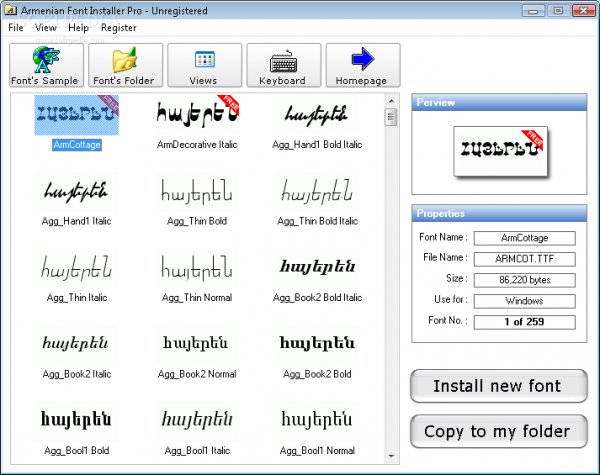Viewport: 600px width, 475px height.
Task: Select the Agg_Bool1 Italic font thumbnail
Action: 197,420
